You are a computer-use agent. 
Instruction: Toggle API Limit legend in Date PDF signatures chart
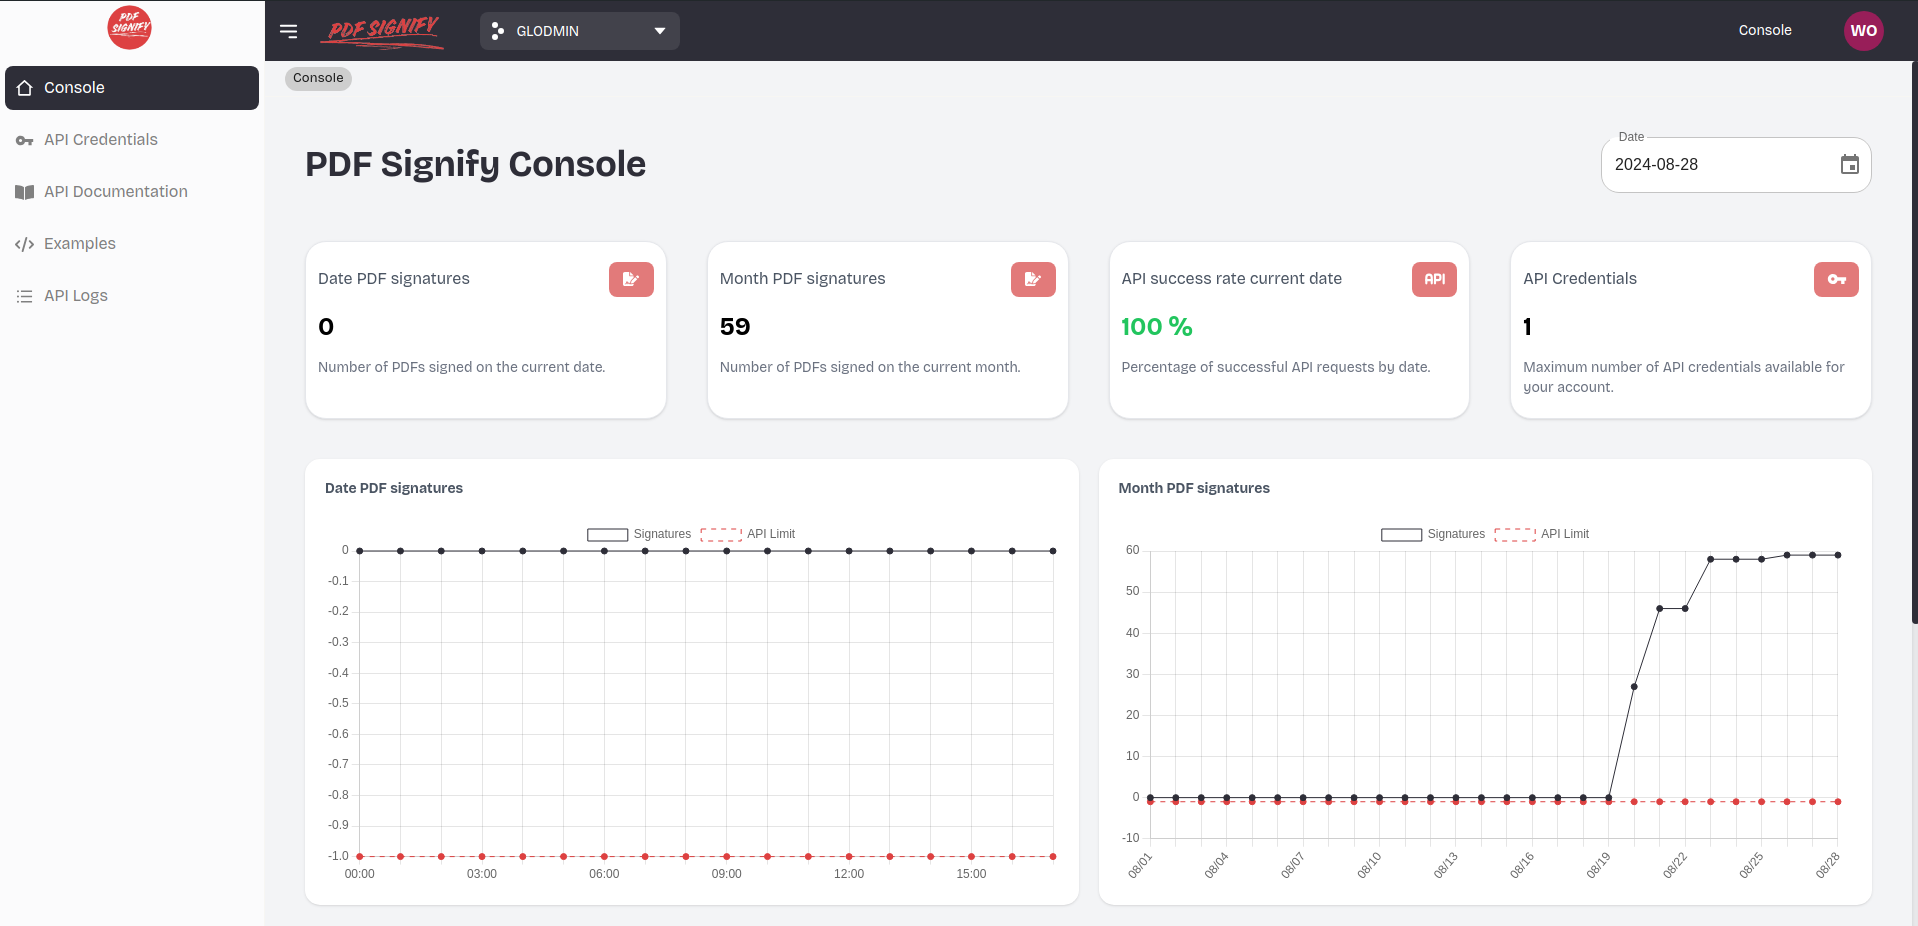[748, 534]
